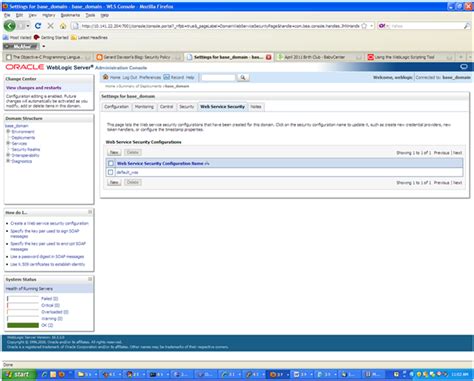
Task: Bookmark this page with the star icon
Action: point(364,26)
